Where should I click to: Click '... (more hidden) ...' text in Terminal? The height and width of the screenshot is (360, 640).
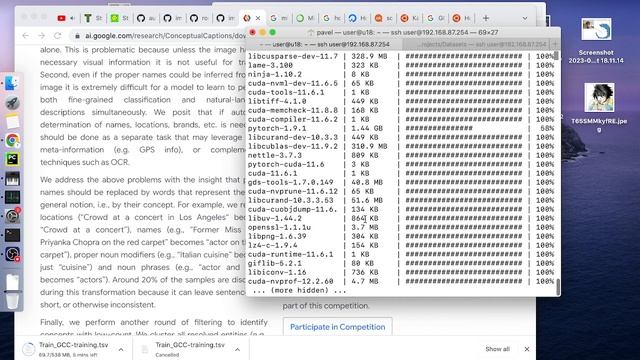pyautogui.click(x=299, y=291)
